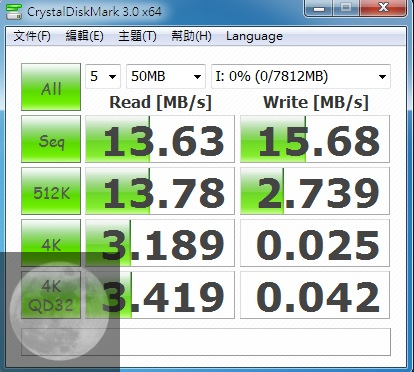Click the Read [MB/s] column header
The height and width of the screenshot is (372, 414).
160,103
